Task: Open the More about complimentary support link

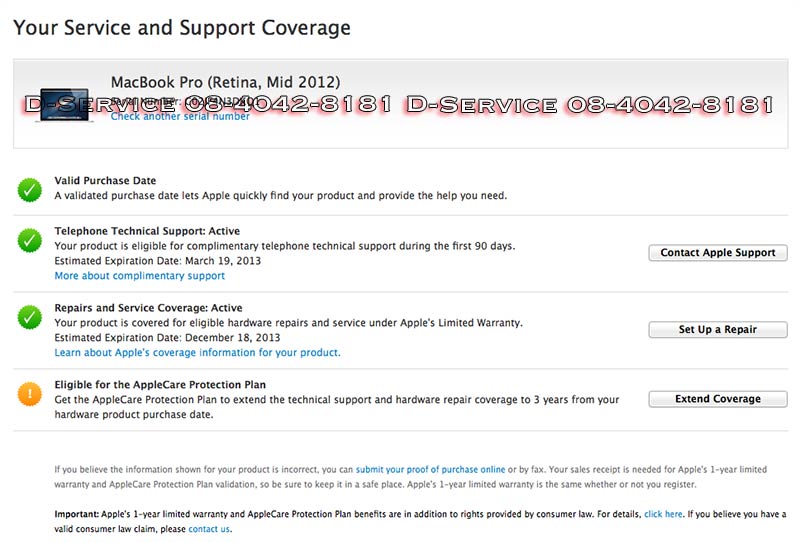Action: [139, 276]
